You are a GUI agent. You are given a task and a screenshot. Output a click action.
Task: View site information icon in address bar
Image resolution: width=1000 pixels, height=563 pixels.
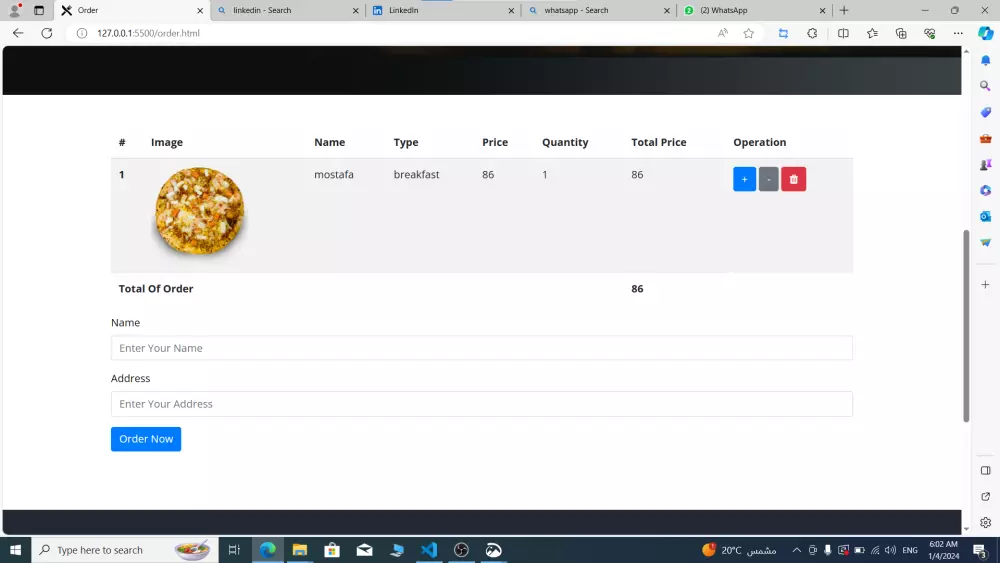coord(82,33)
